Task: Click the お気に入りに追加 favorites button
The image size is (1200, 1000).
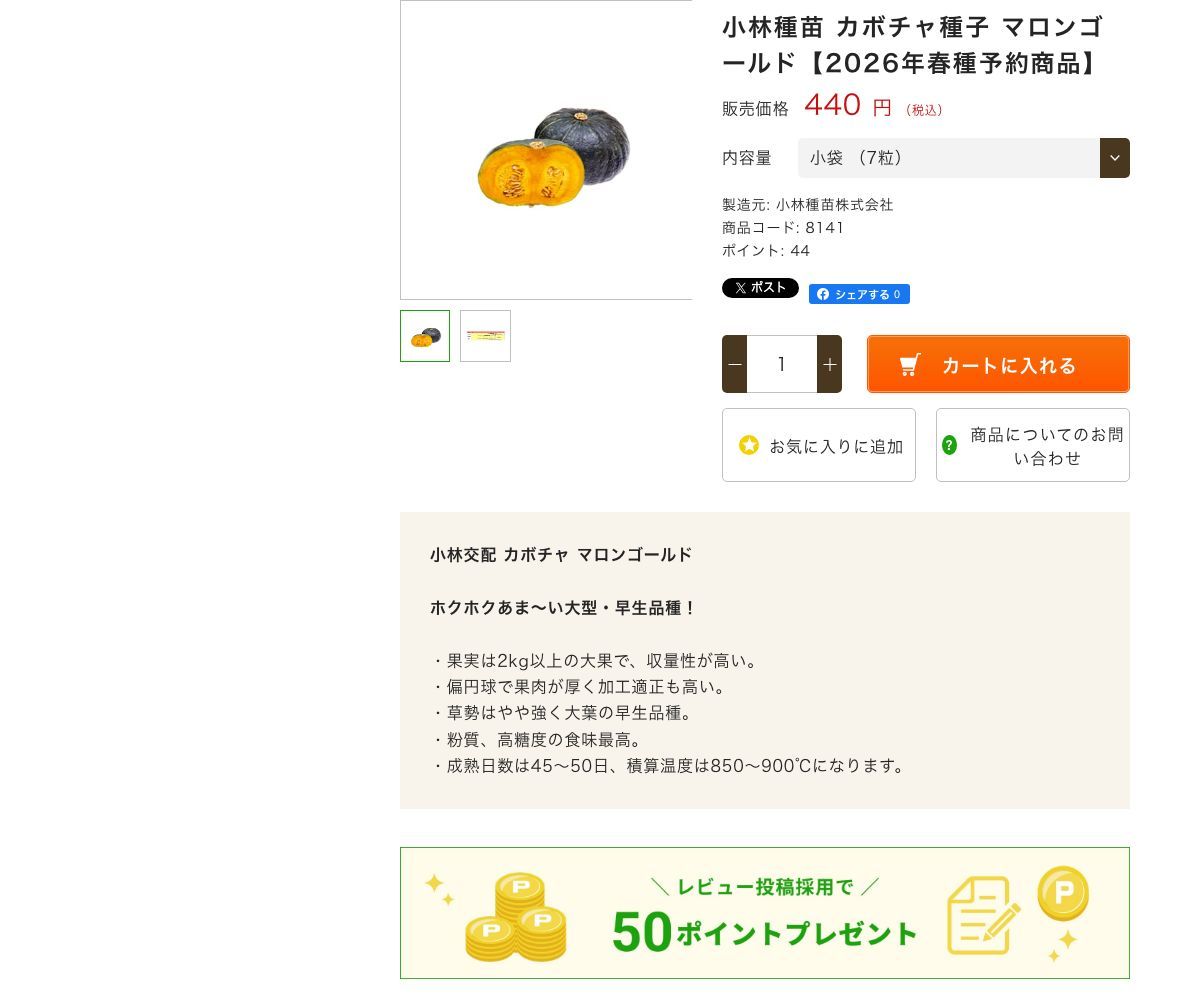Action: click(x=819, y=445)
